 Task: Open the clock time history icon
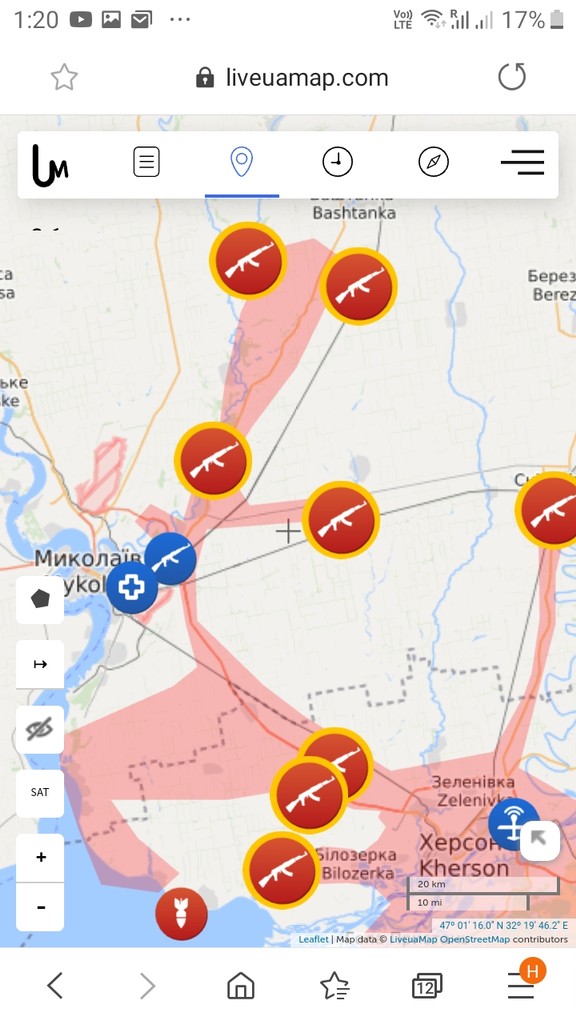tap(338, 161)
